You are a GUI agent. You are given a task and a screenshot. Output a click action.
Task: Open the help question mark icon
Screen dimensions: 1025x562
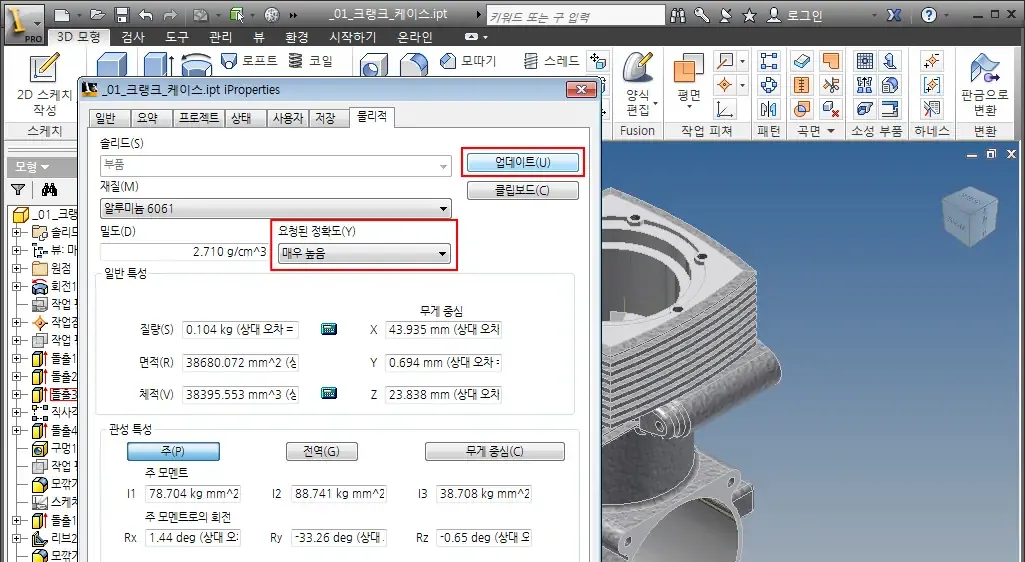coord(928,14)
